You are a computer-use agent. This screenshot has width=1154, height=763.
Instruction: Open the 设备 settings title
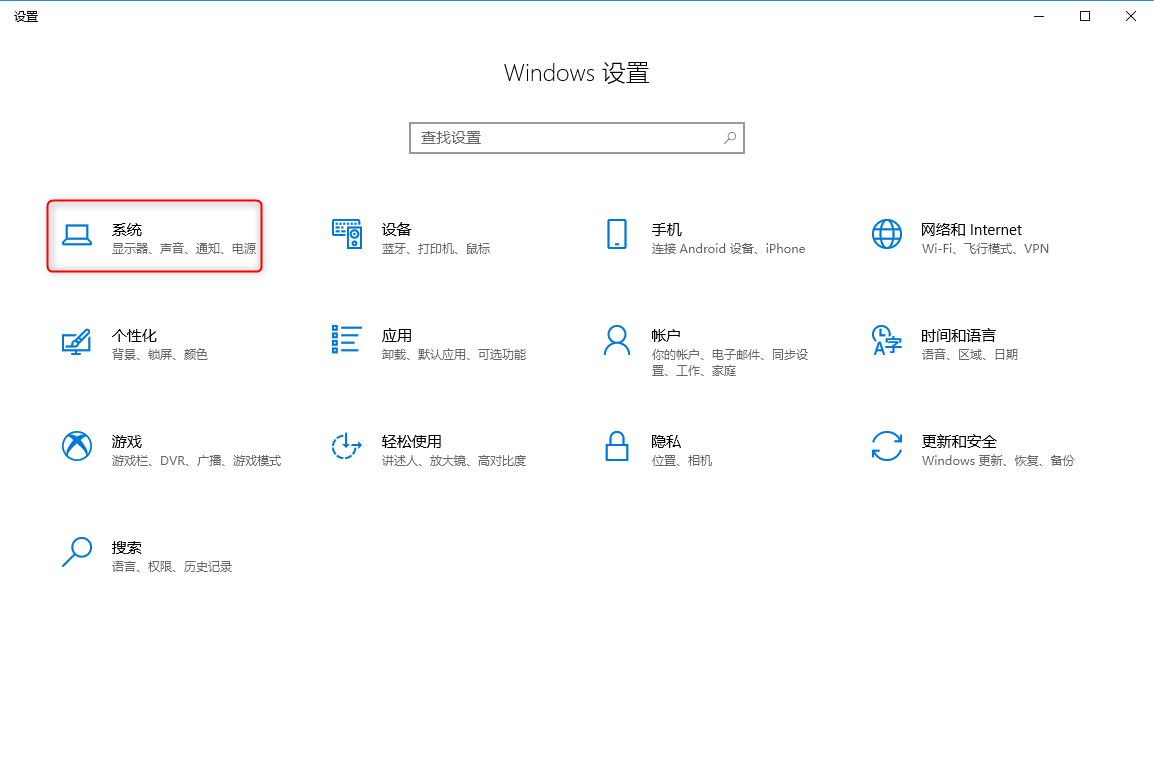tap(397, 230)
